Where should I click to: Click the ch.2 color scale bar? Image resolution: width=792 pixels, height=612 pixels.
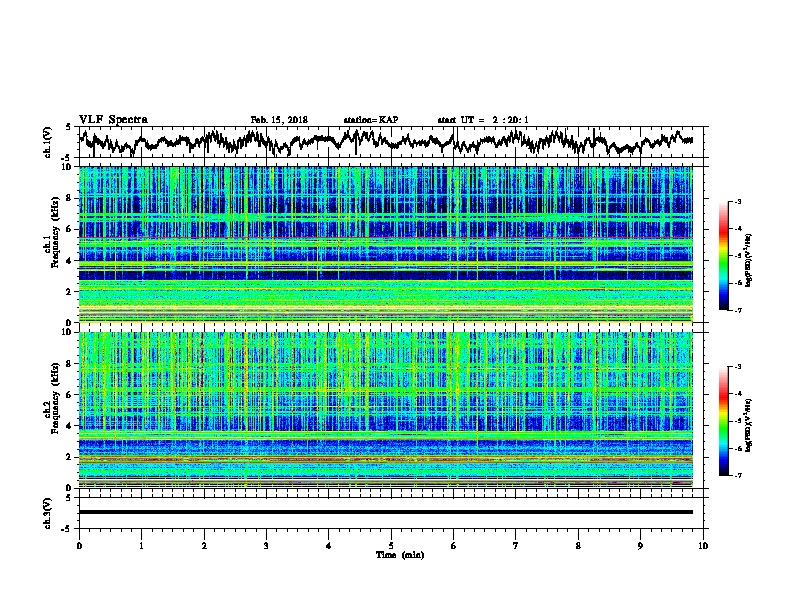(x=723, y=421)
